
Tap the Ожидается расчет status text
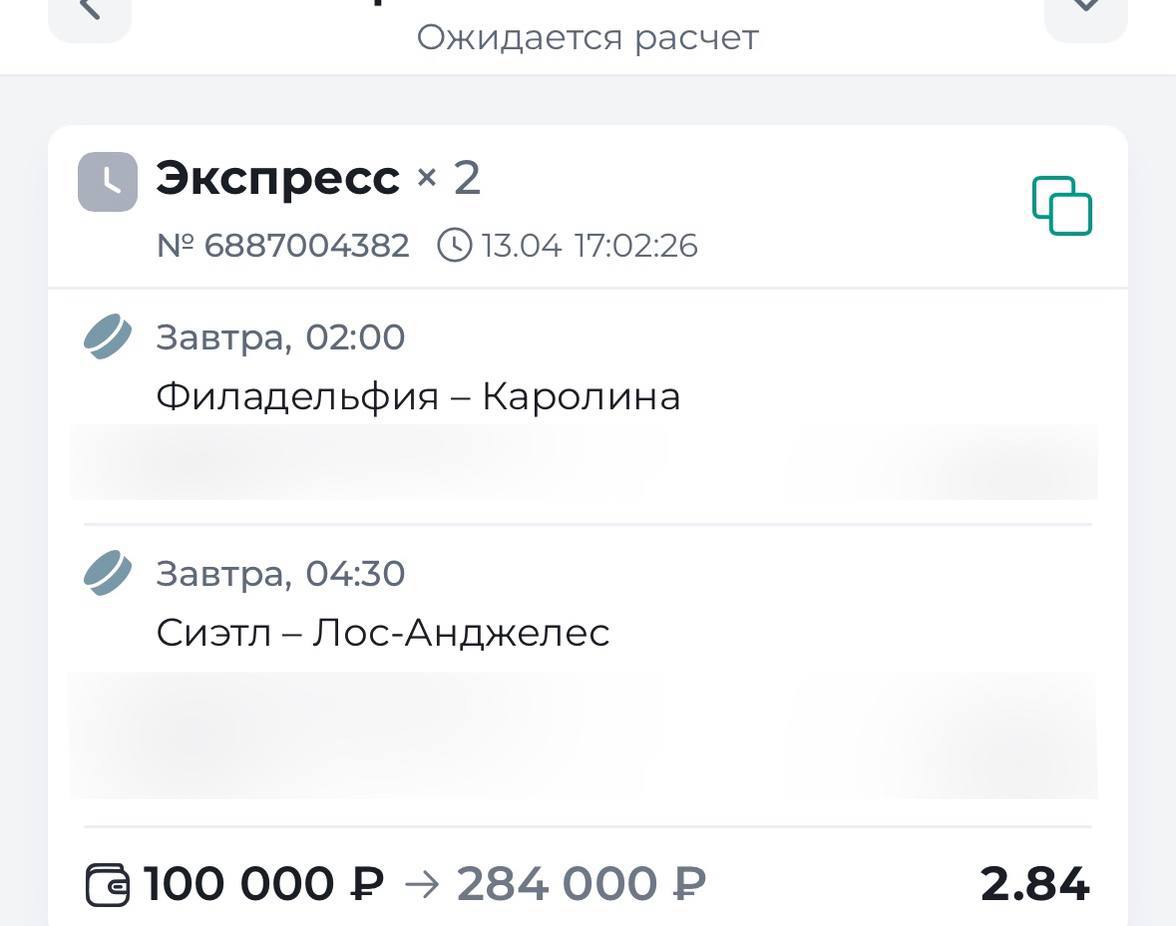tap(588, 38)
